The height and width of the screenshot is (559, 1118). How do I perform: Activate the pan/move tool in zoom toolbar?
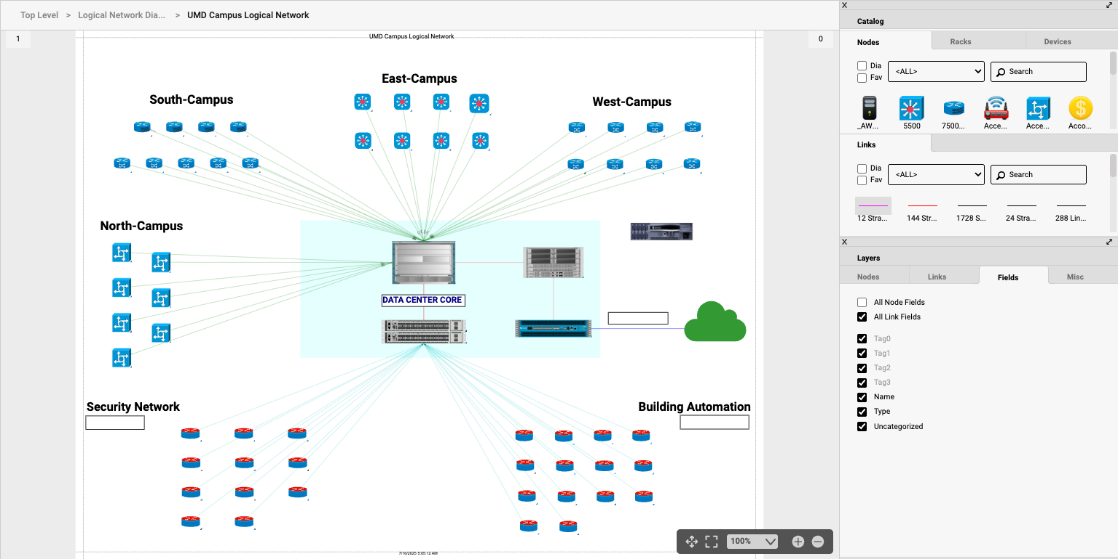coord(691,541)
